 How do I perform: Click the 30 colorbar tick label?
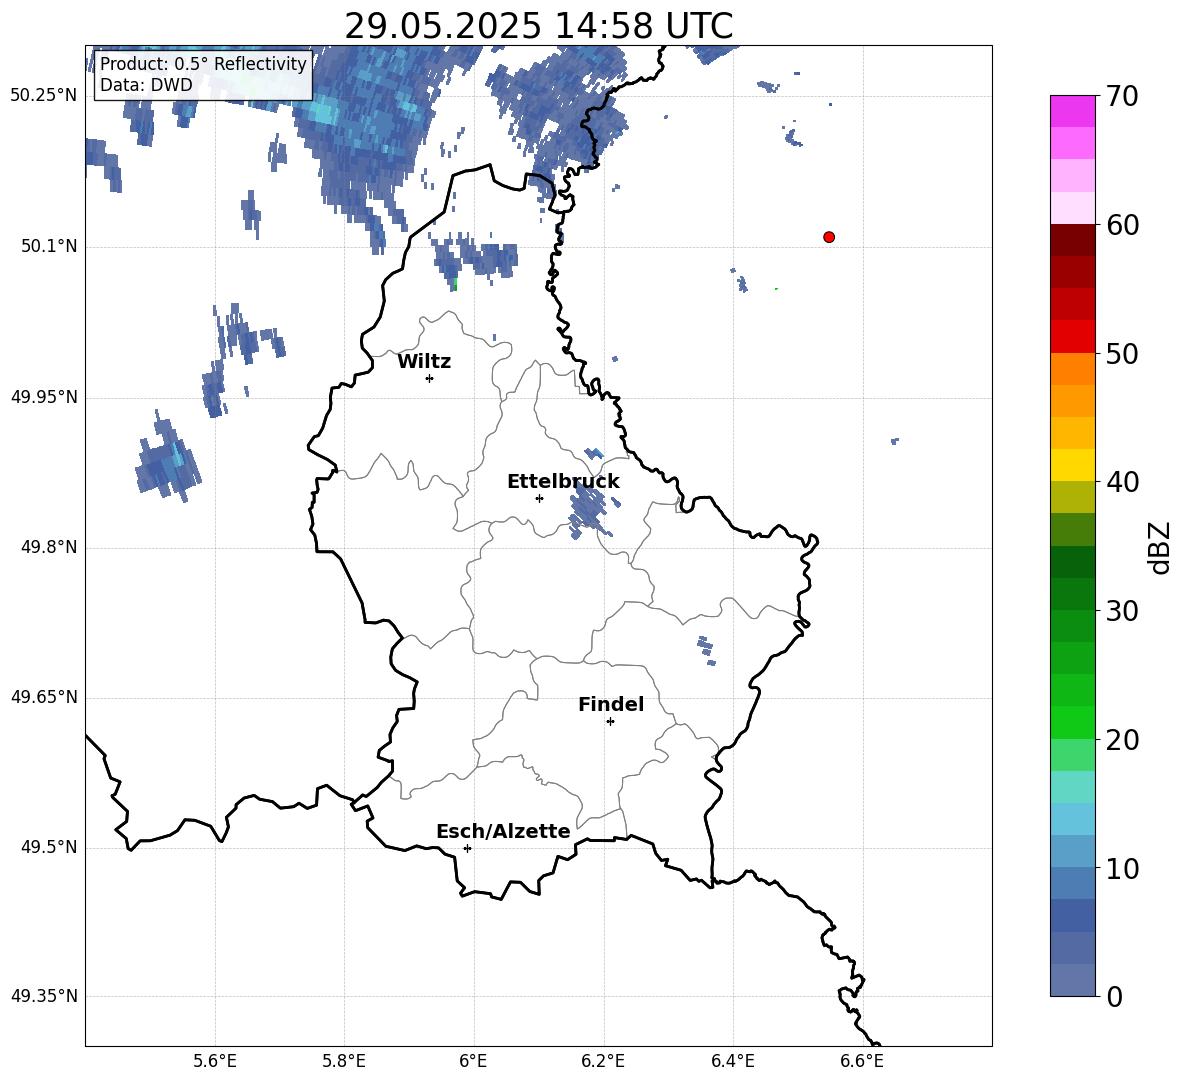(x=1122, y=611)
